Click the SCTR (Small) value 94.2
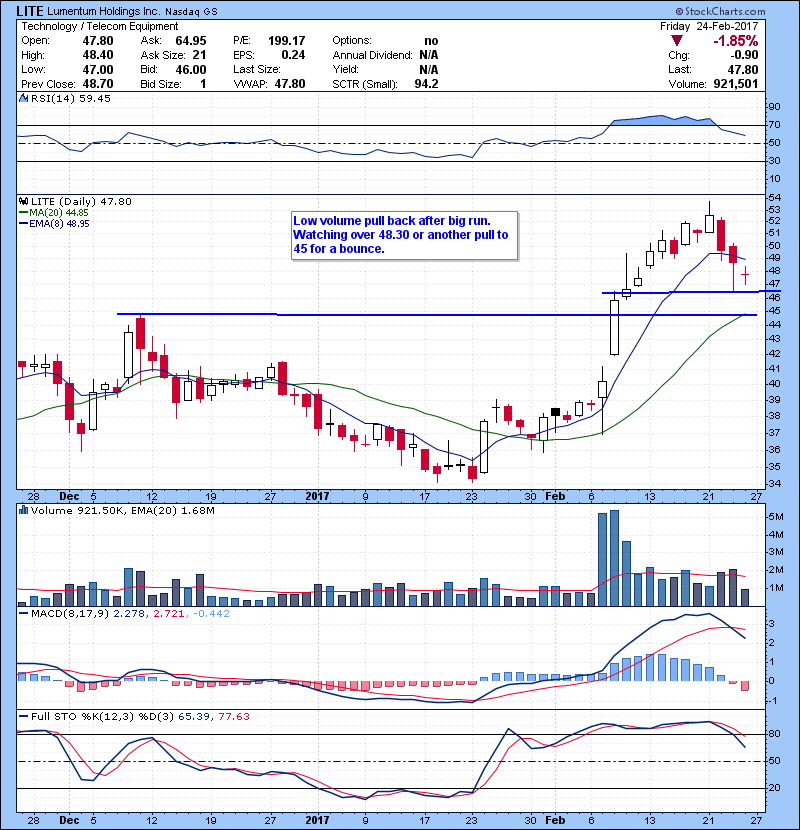Image resolution: width=800 pixels, height=830 pixels. [x=426, y=84]
